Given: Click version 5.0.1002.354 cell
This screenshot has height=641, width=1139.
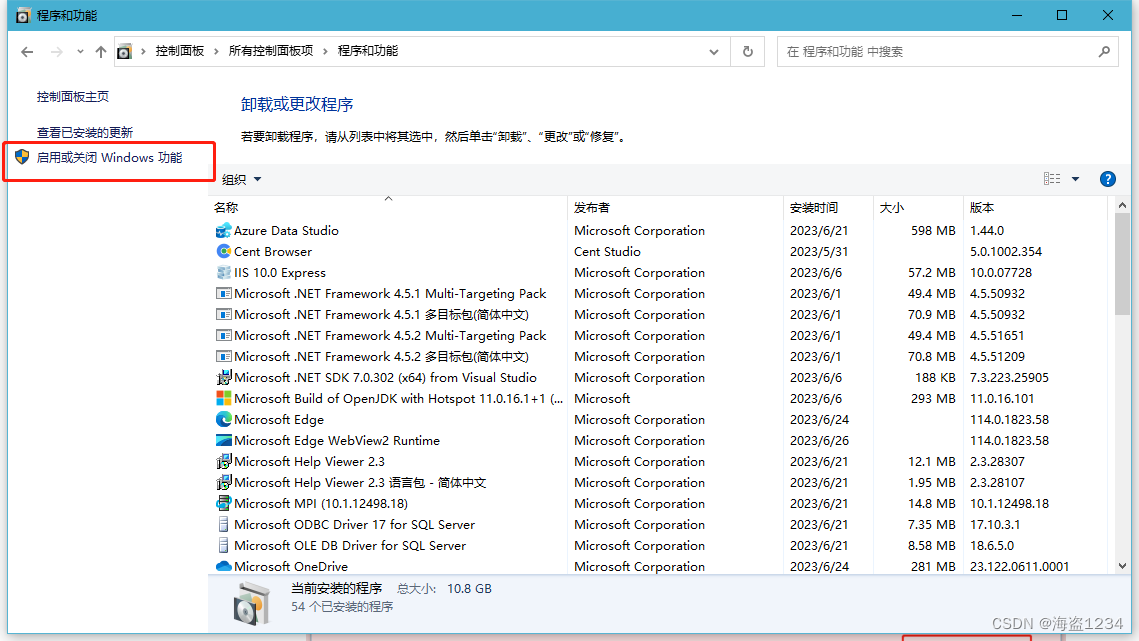Looking at the screenshot, I should click(x=1006, y=251).
